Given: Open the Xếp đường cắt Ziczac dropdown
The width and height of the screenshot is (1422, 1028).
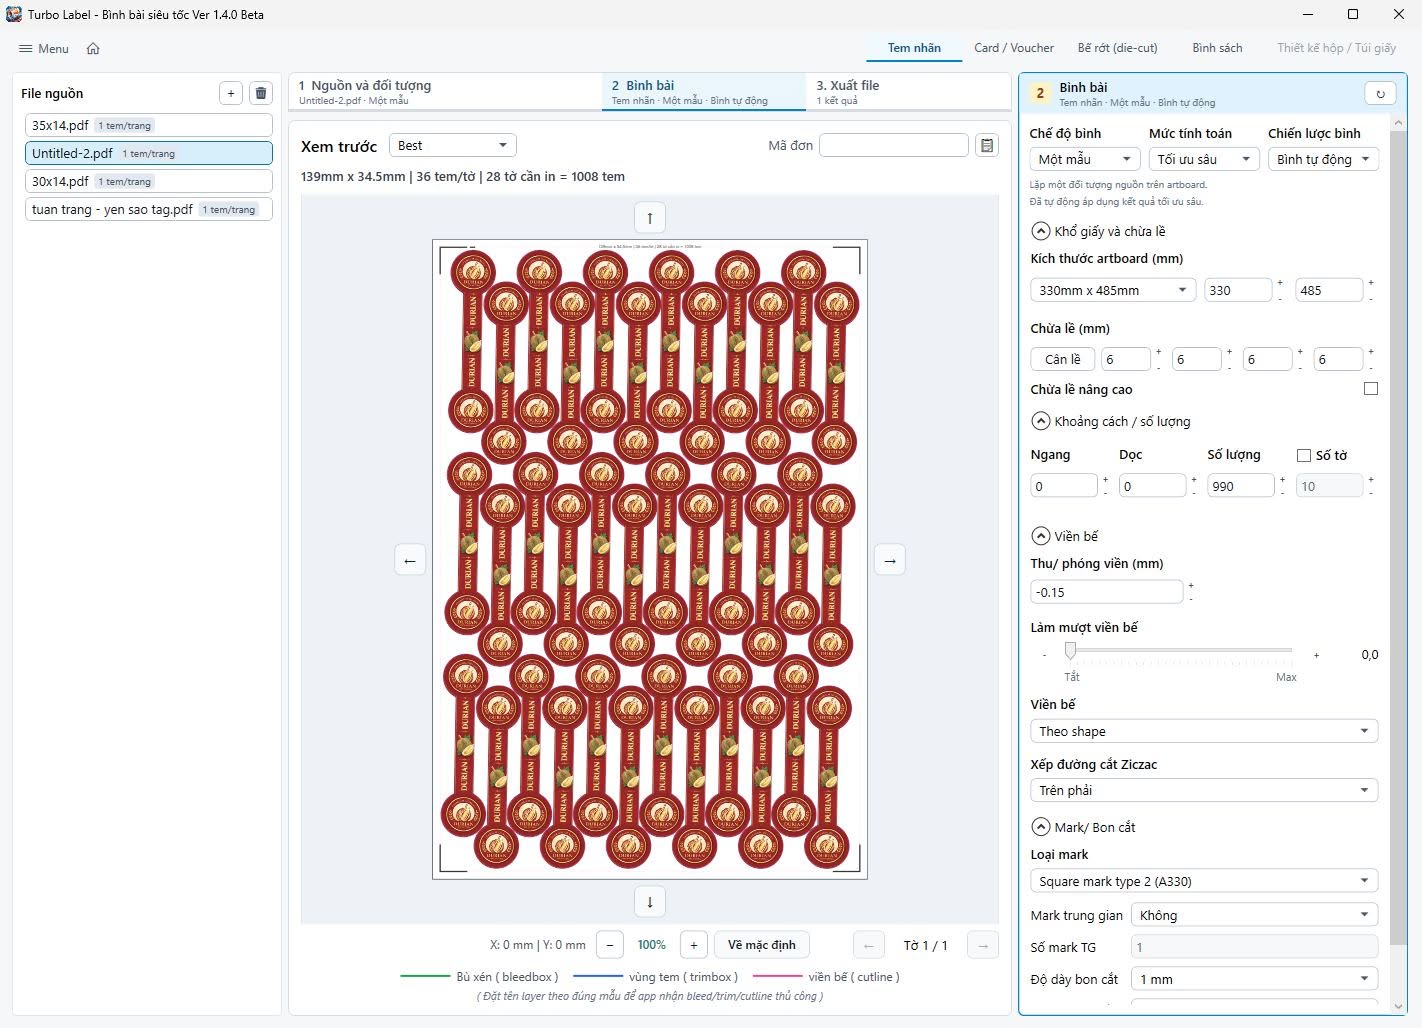Looking at the screenshot, I should pos(1204,790).
